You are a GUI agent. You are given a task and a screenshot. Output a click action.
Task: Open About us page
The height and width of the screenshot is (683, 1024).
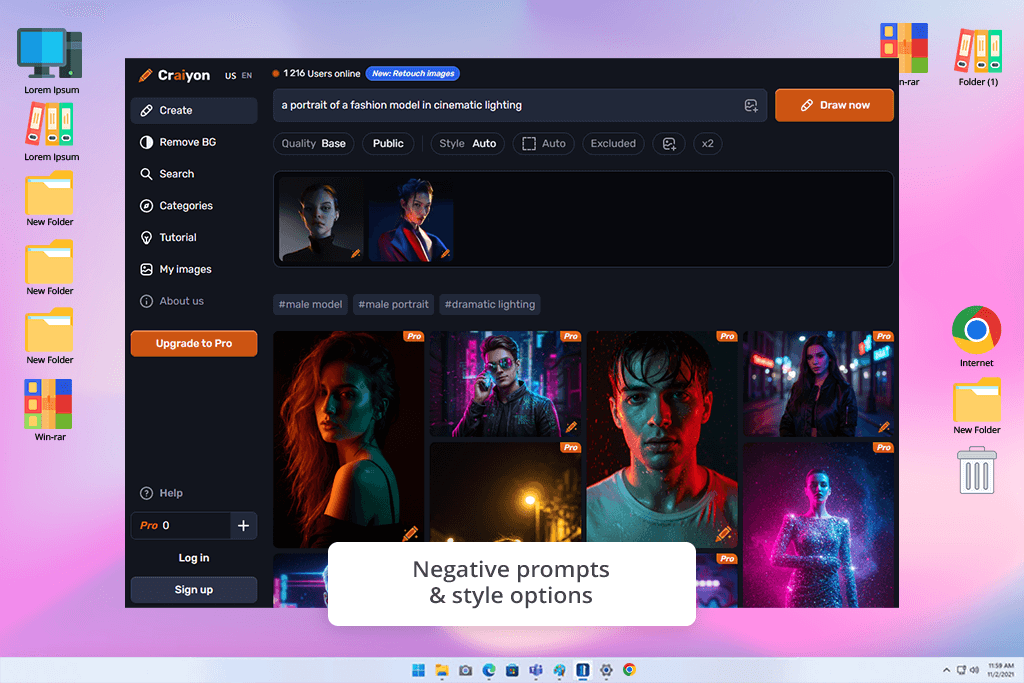[x=194, y=301]
